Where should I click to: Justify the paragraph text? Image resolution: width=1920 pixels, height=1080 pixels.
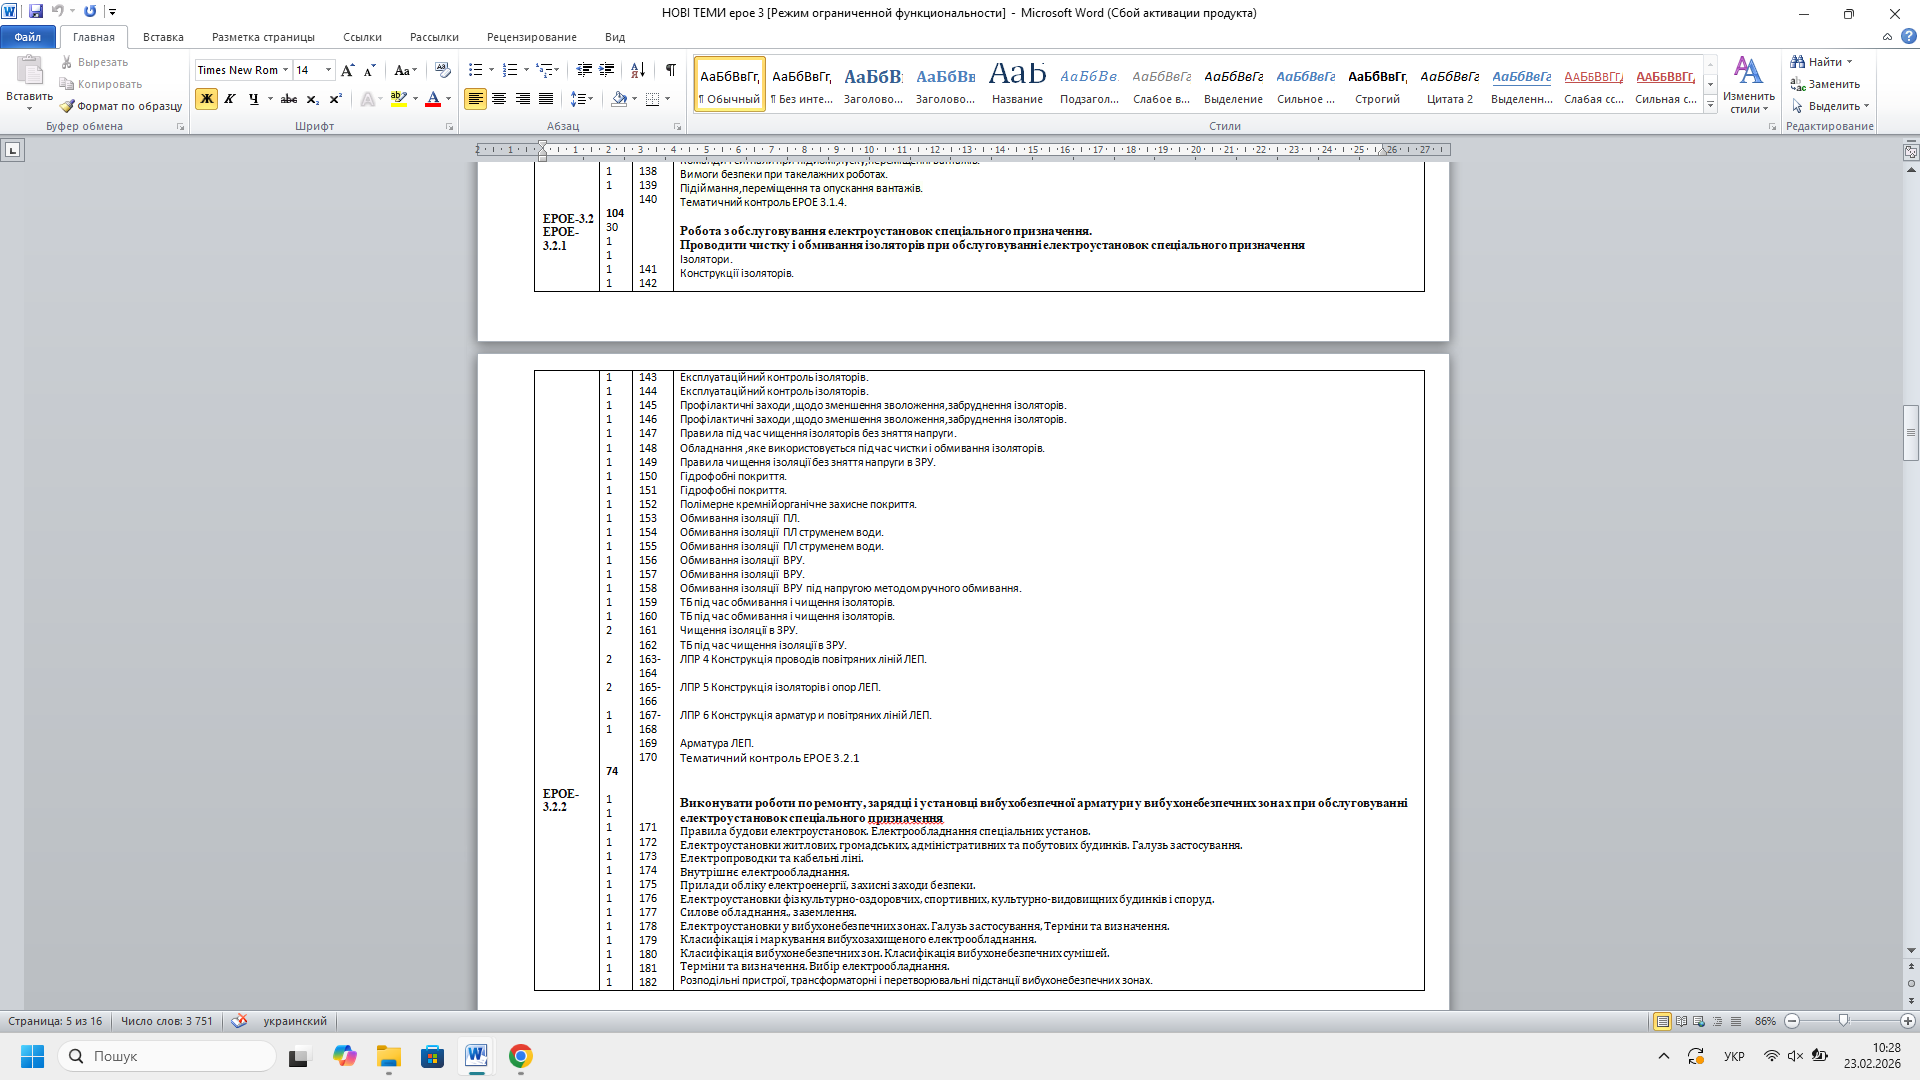tap(546, 99)
